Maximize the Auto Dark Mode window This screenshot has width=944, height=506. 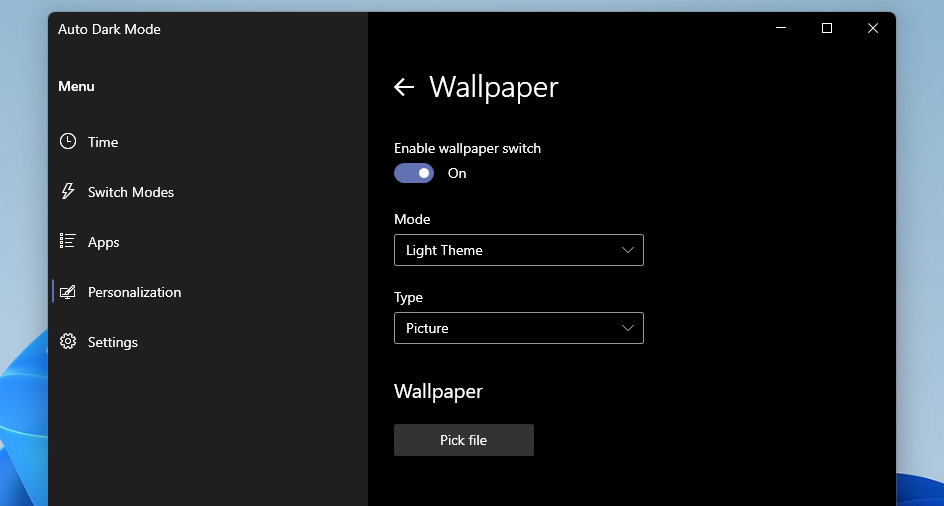click(x=827, y=28)
